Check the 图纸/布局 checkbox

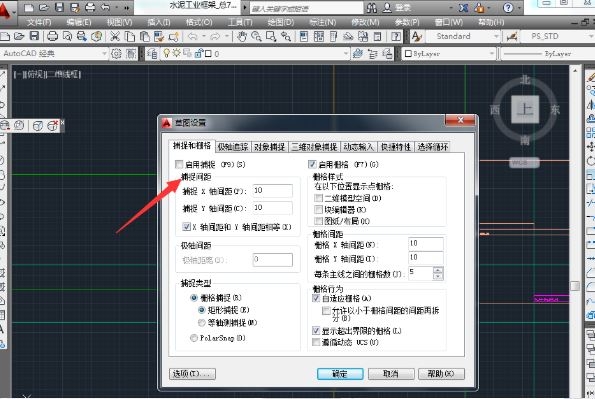coord(318,221)
